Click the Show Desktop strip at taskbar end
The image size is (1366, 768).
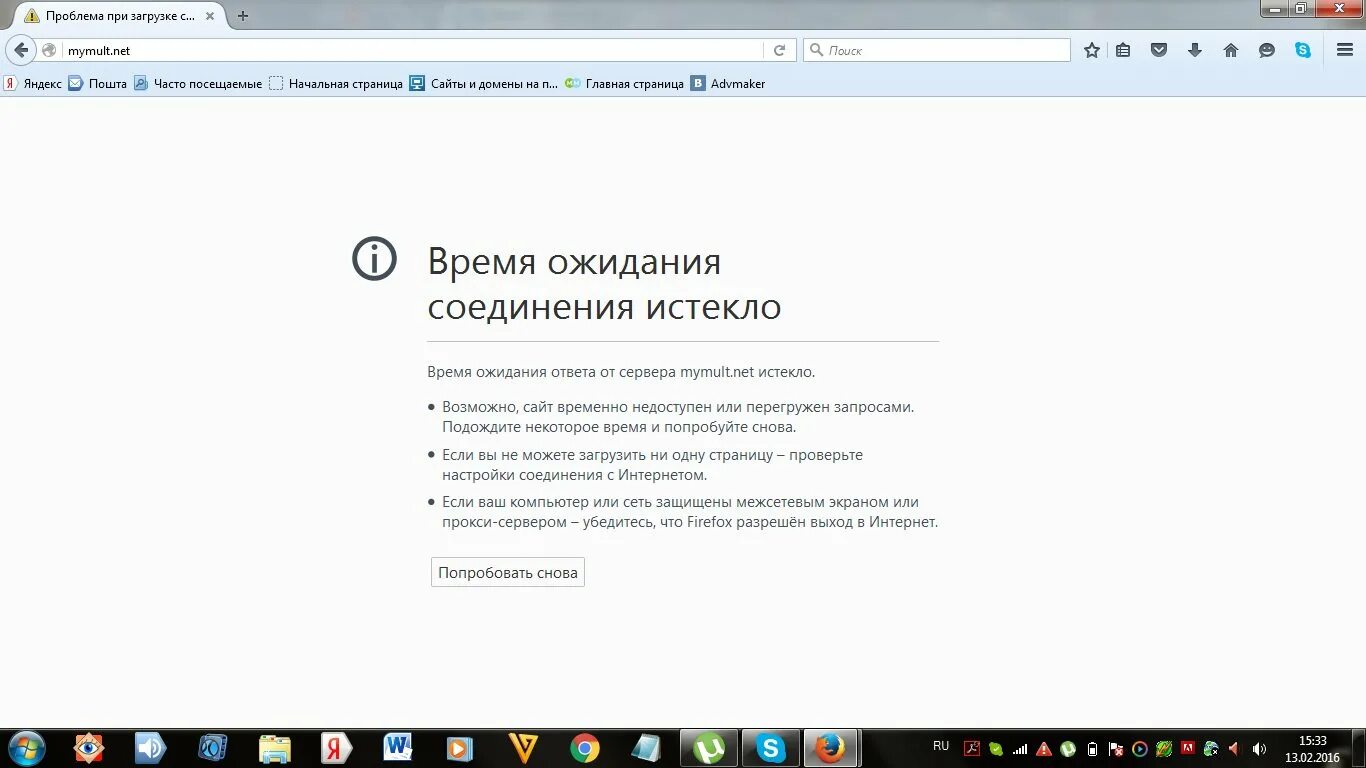click(x=1359, y=748)
